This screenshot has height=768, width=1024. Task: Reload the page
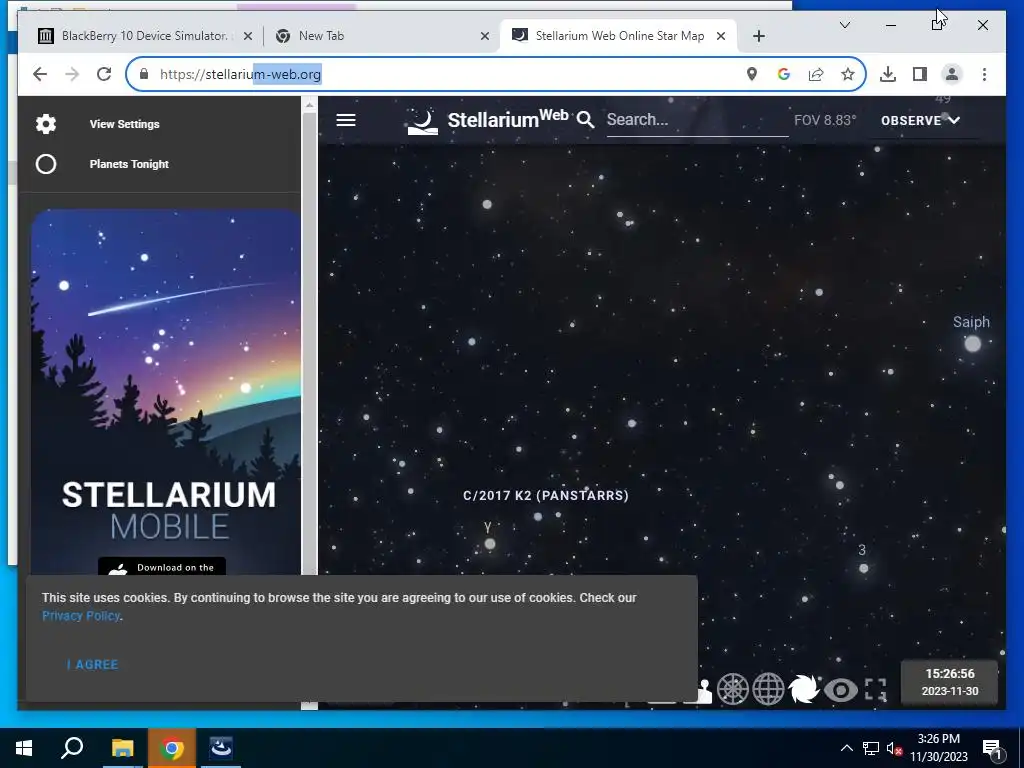[104, 74]
